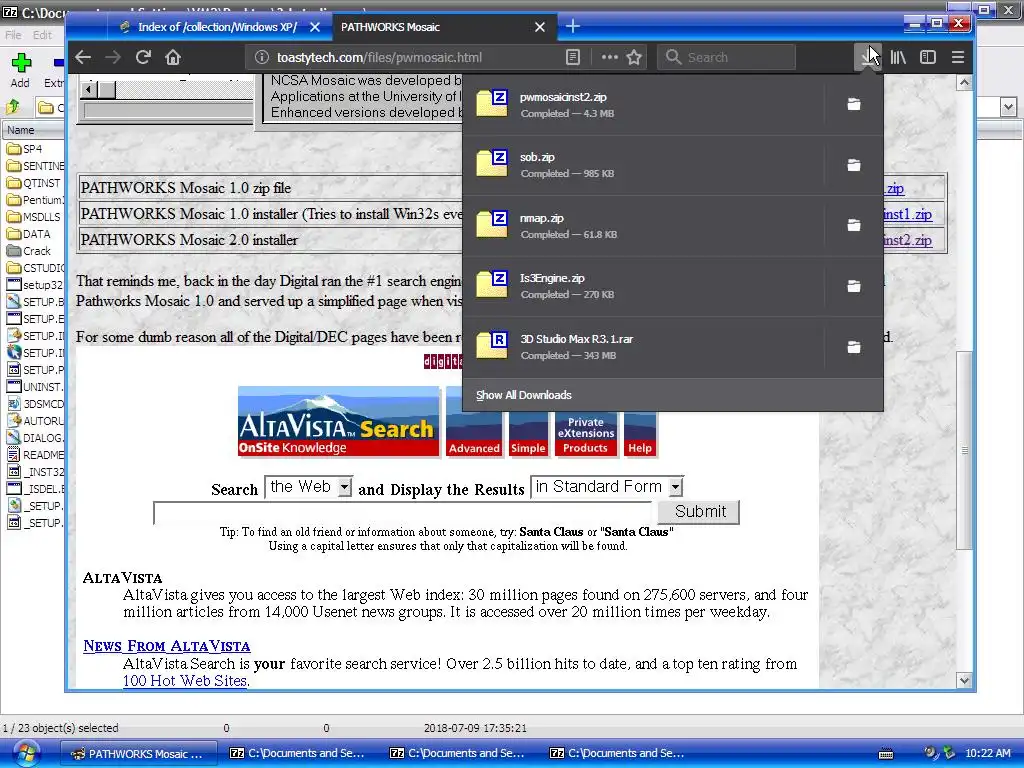Show sidebars via the sidebar icon
Screen dimensions: 1024x768
(x=928, y=57)
